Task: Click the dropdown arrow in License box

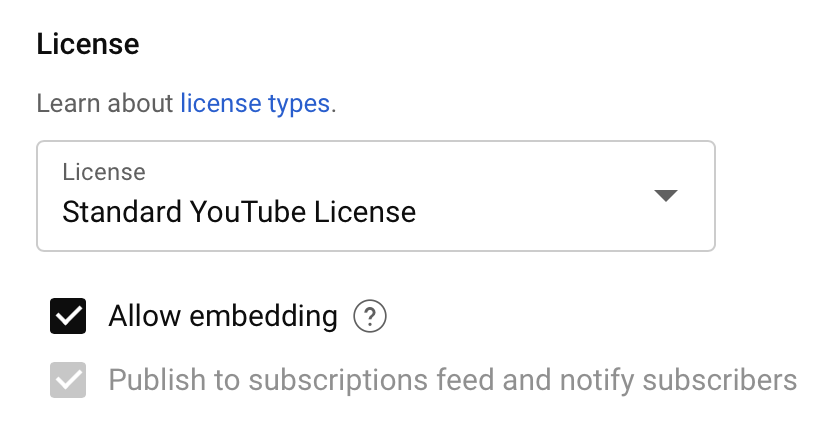Action: tap(665, 195)
